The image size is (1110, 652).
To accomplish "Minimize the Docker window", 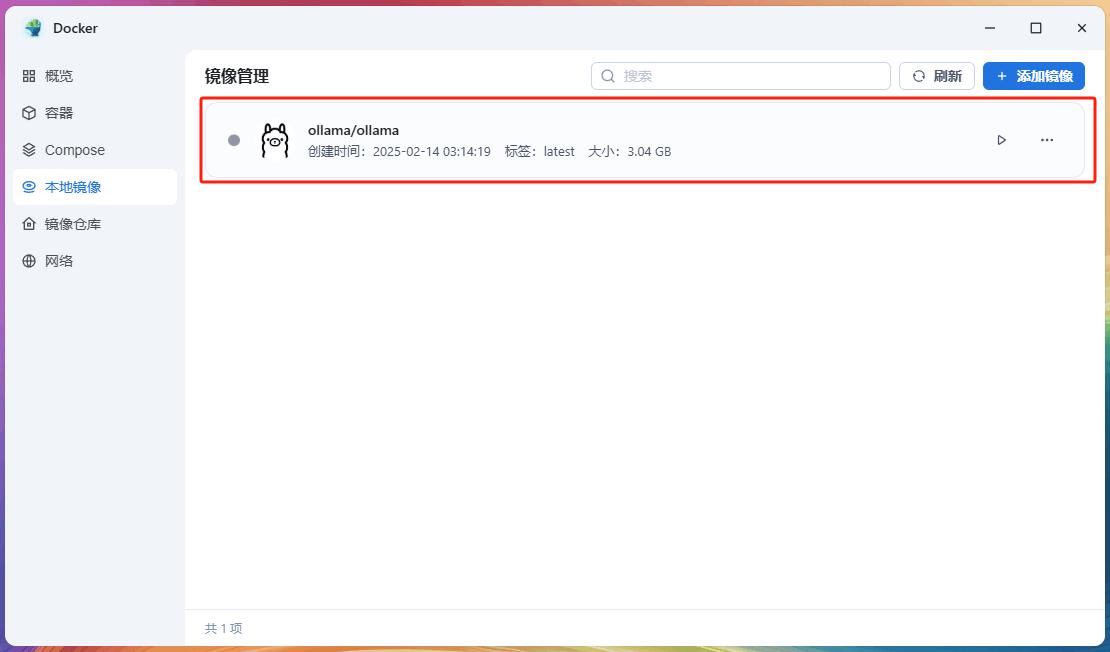I will 990,28.
